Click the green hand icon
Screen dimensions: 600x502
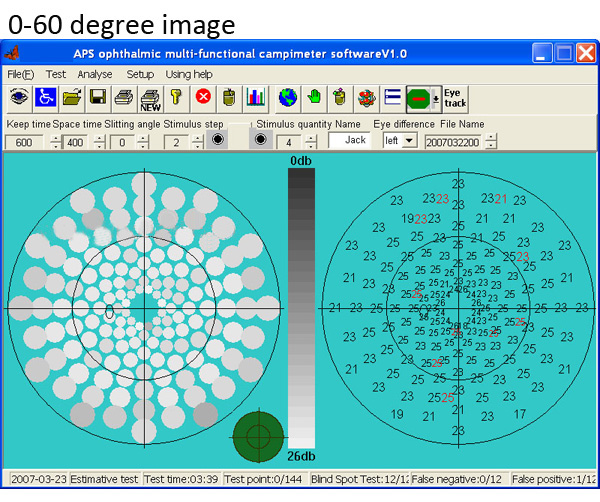click(x=314, y=98)
